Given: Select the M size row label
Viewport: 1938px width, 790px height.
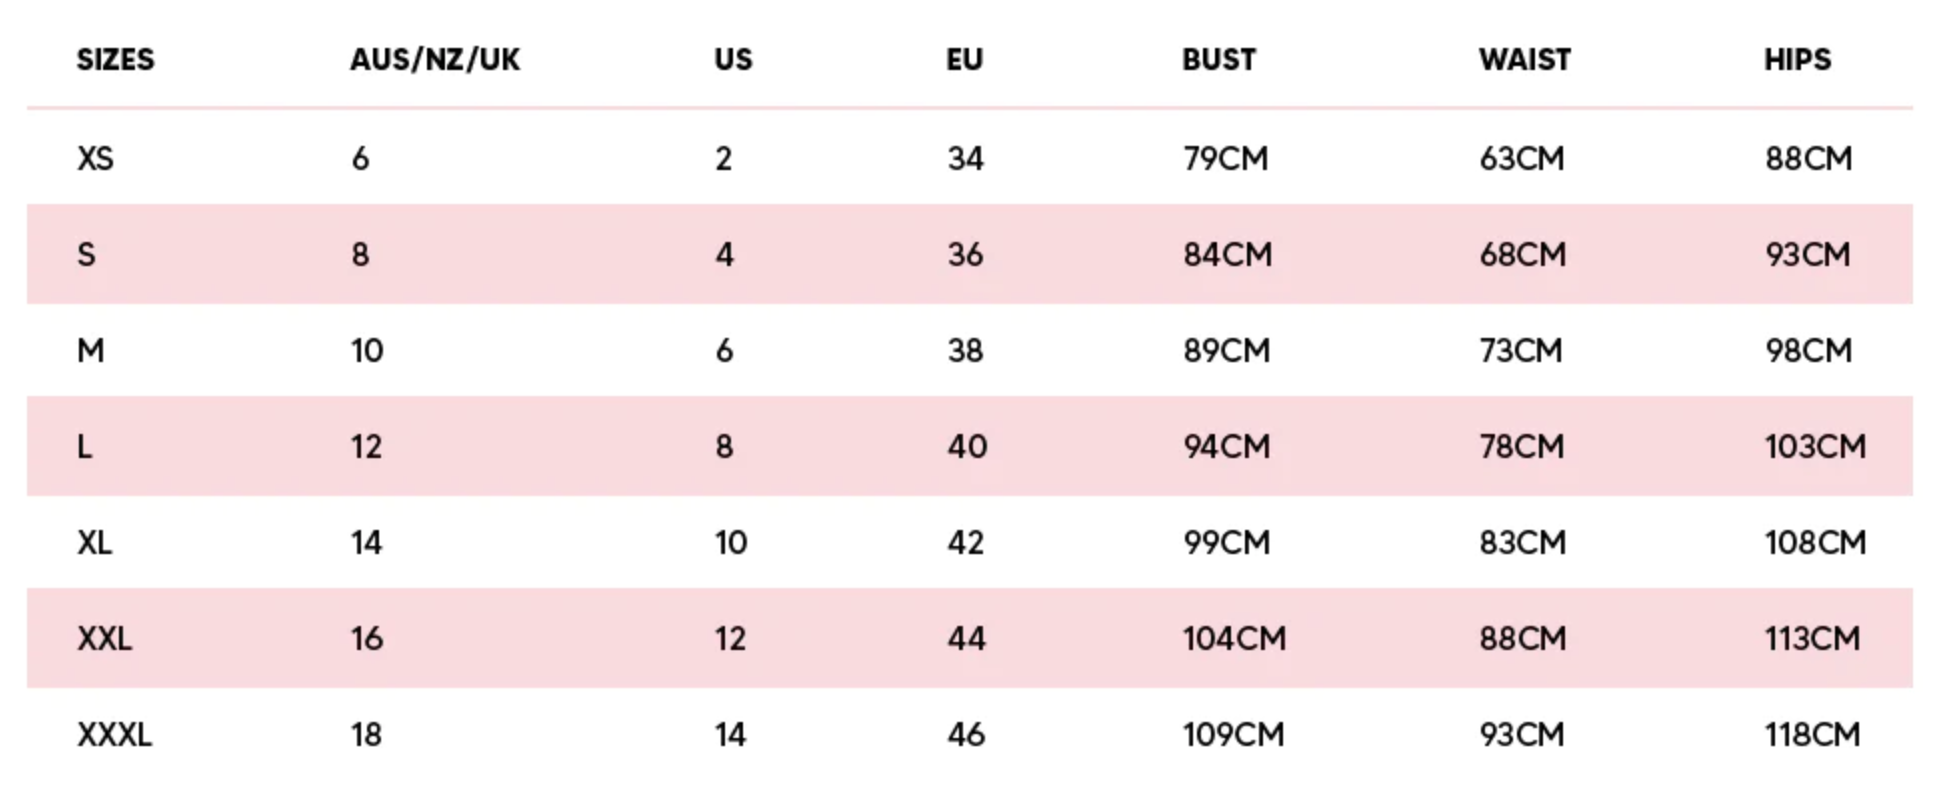Looking at the screenshot, I should 91,351.
